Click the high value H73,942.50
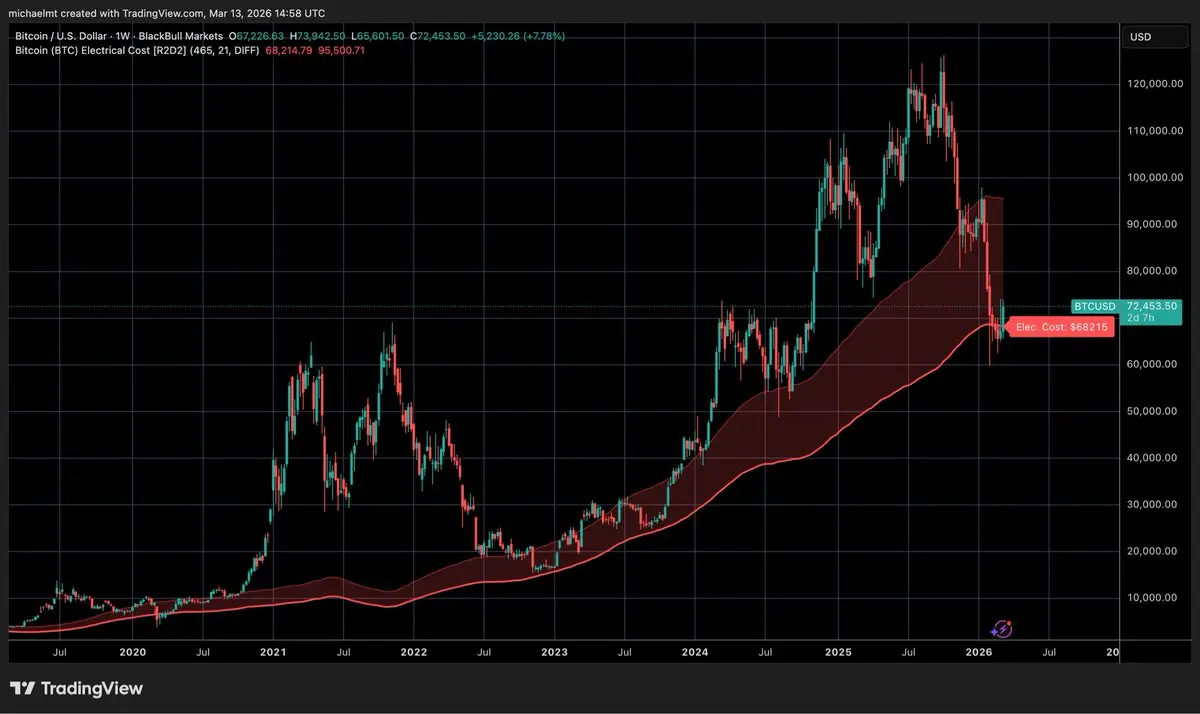1200x714 pixels. (319, 36)
